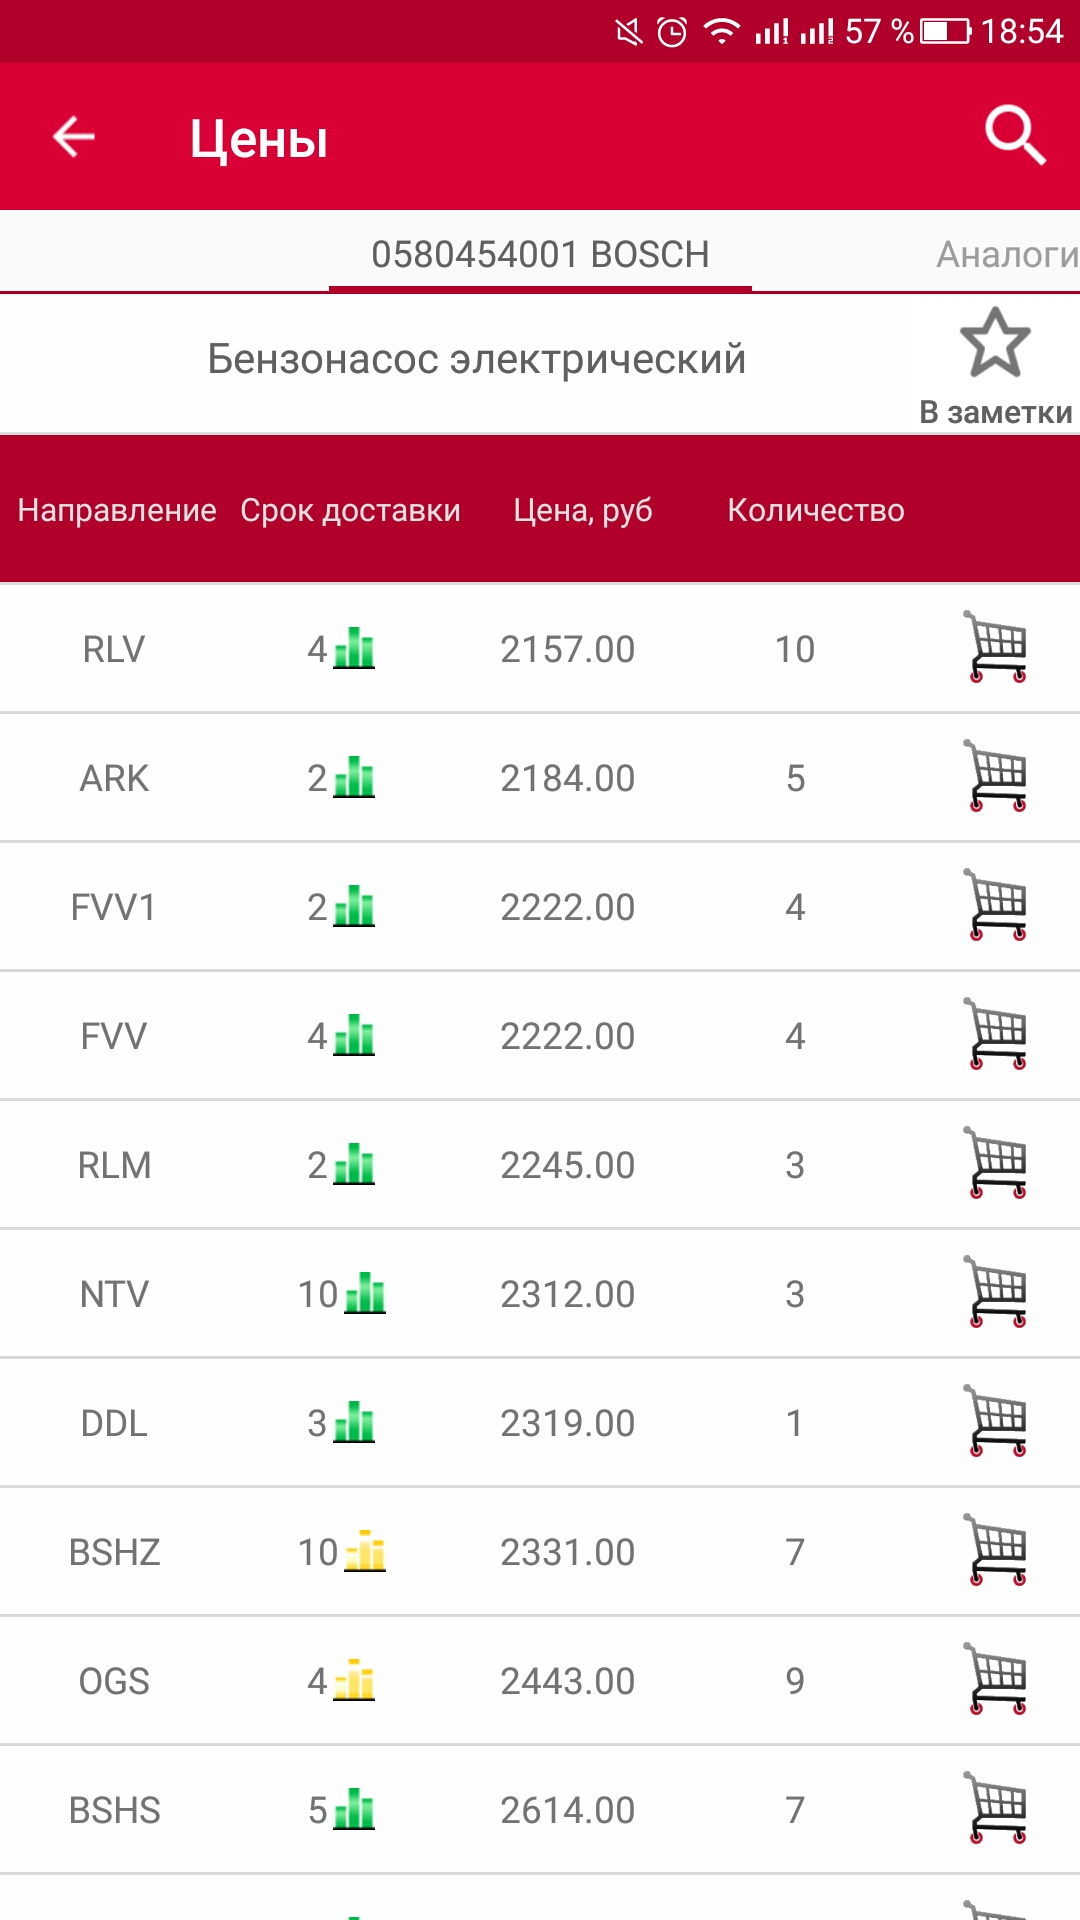The image size is (1080, 1920).
Task: Add FVV1 offer to cart
Action: (997, 905)
